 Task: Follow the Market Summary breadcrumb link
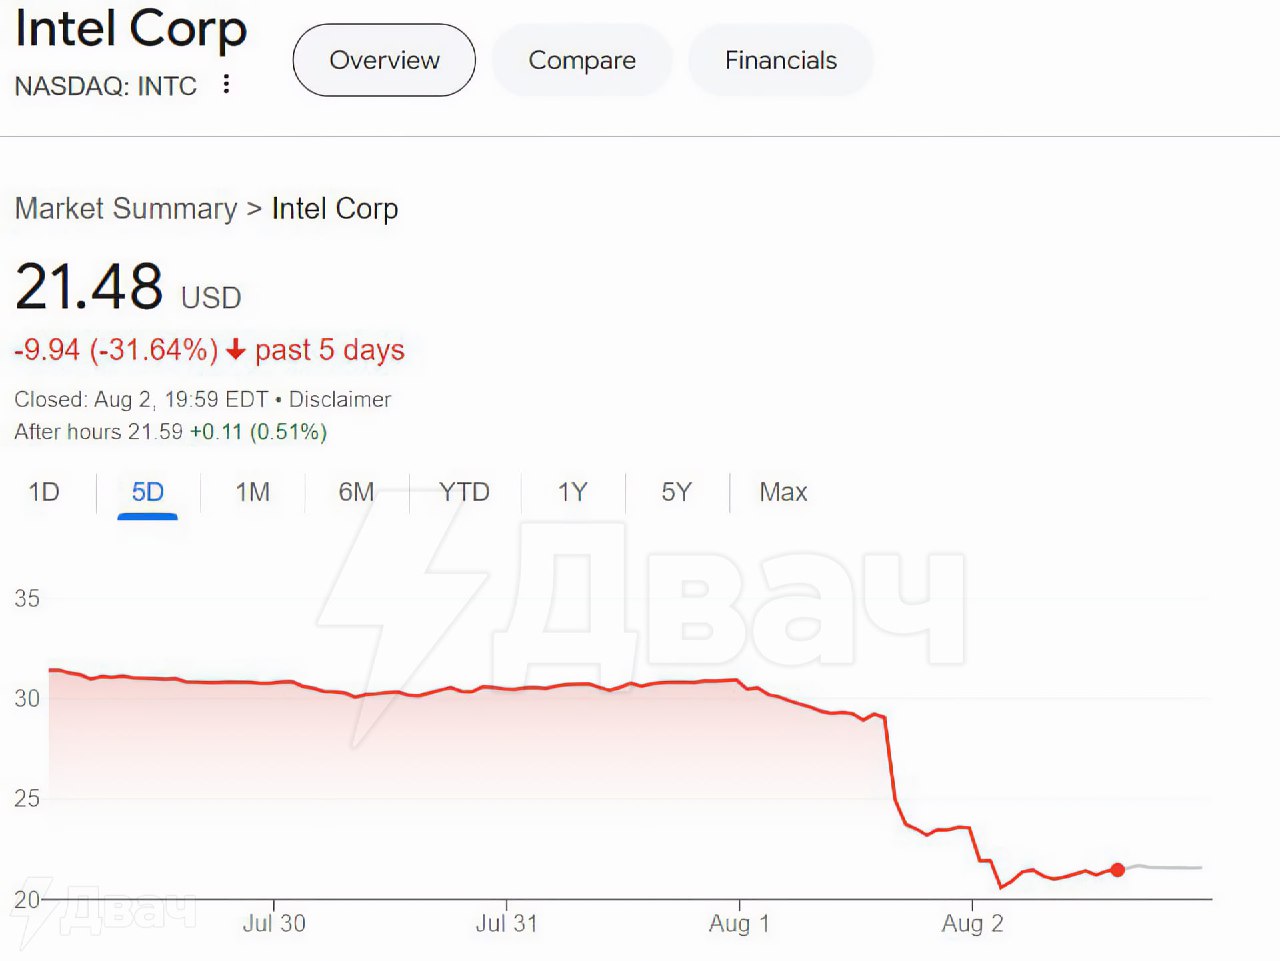(x=126, y=209)
